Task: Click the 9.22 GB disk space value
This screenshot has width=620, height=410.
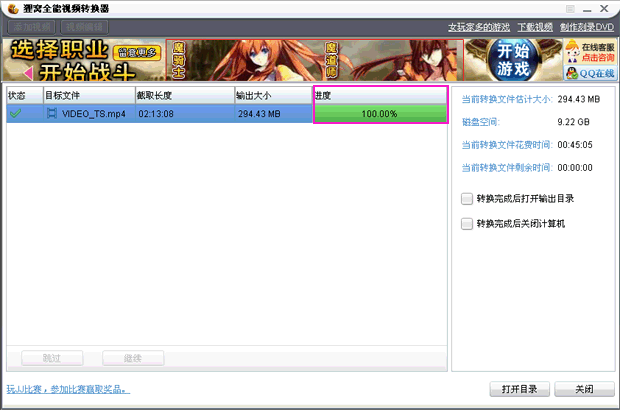Action: pos(573,122)
